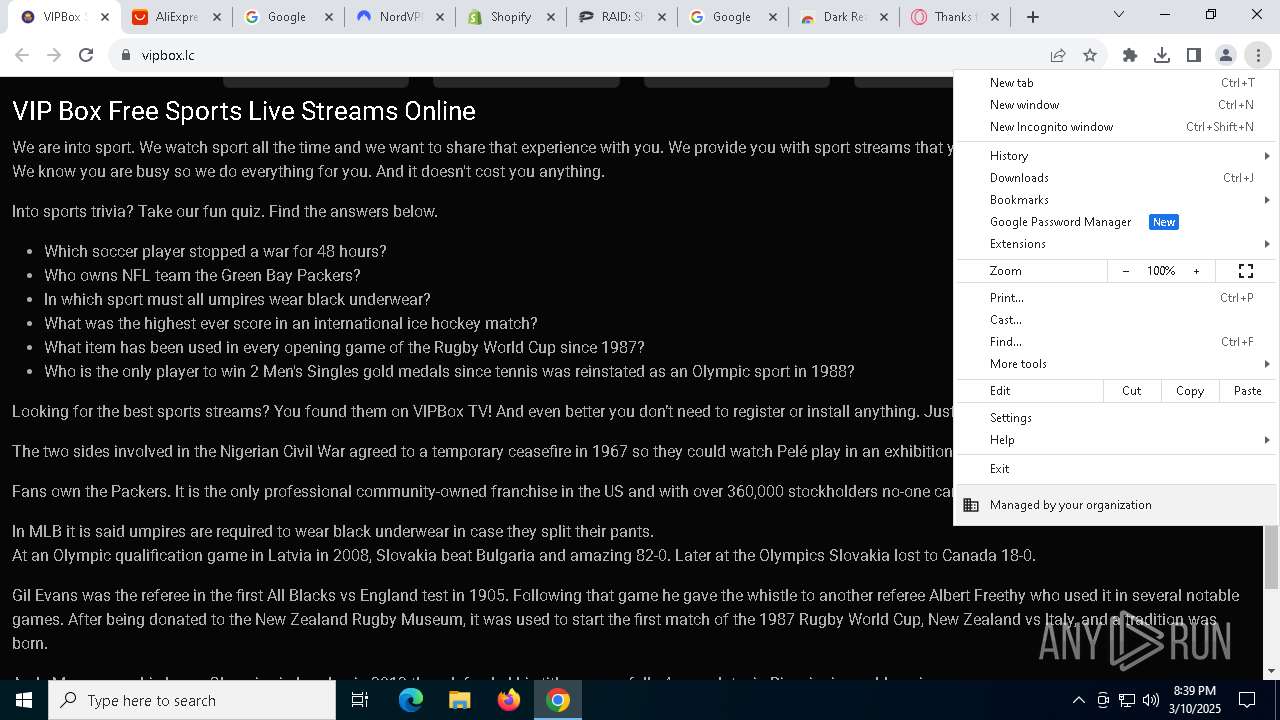Image resolution: width=1280 pixels, height=720 pixels.
Task: Close the AliExpress tab
Action: point(217,17)
